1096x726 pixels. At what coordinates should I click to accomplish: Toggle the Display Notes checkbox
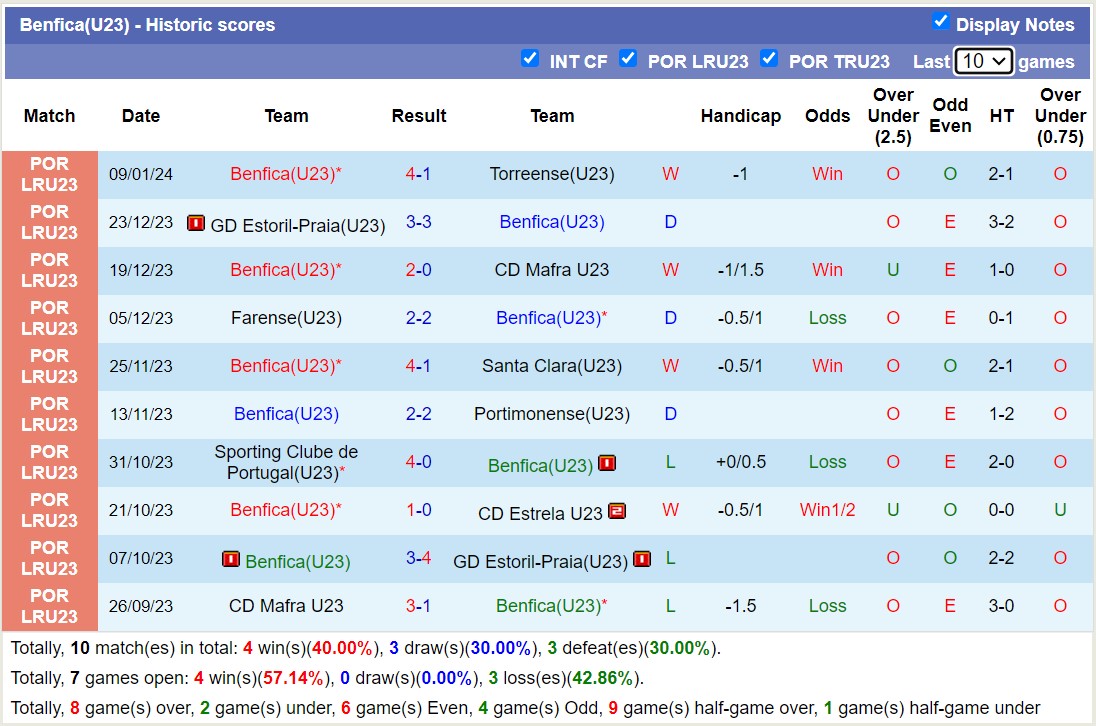click(940, 22)
